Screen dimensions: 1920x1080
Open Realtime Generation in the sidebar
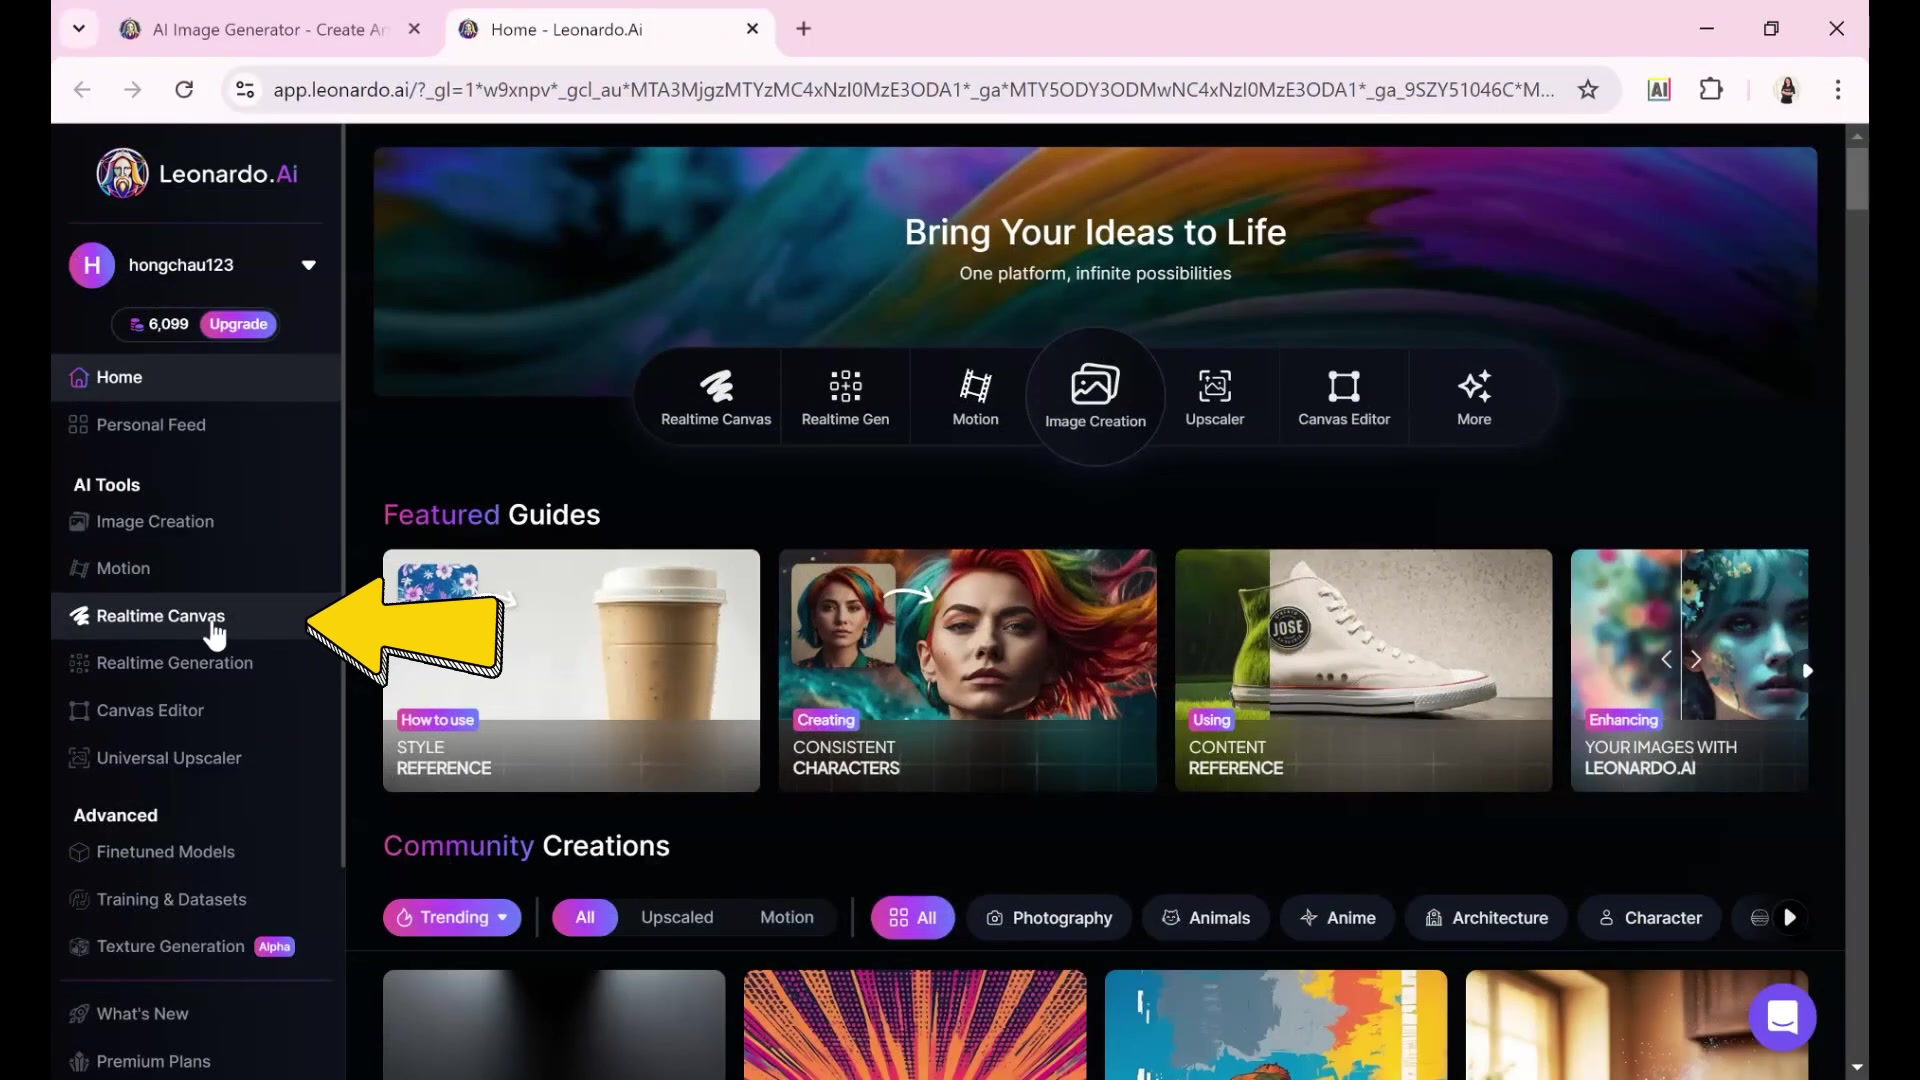196,663
